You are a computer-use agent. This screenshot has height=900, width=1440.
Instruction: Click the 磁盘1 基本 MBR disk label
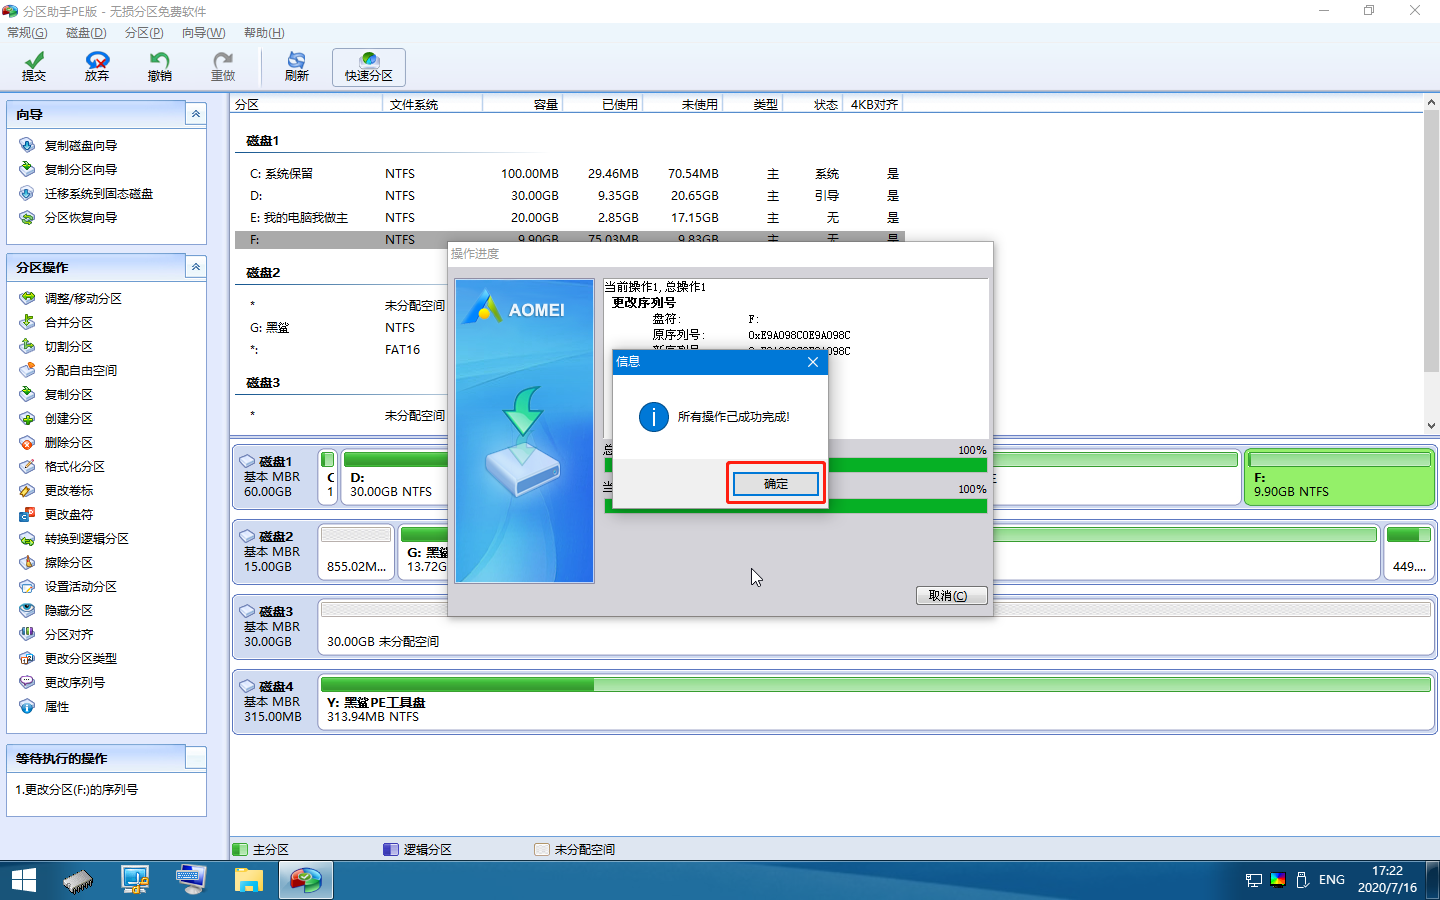pos(274,477)
